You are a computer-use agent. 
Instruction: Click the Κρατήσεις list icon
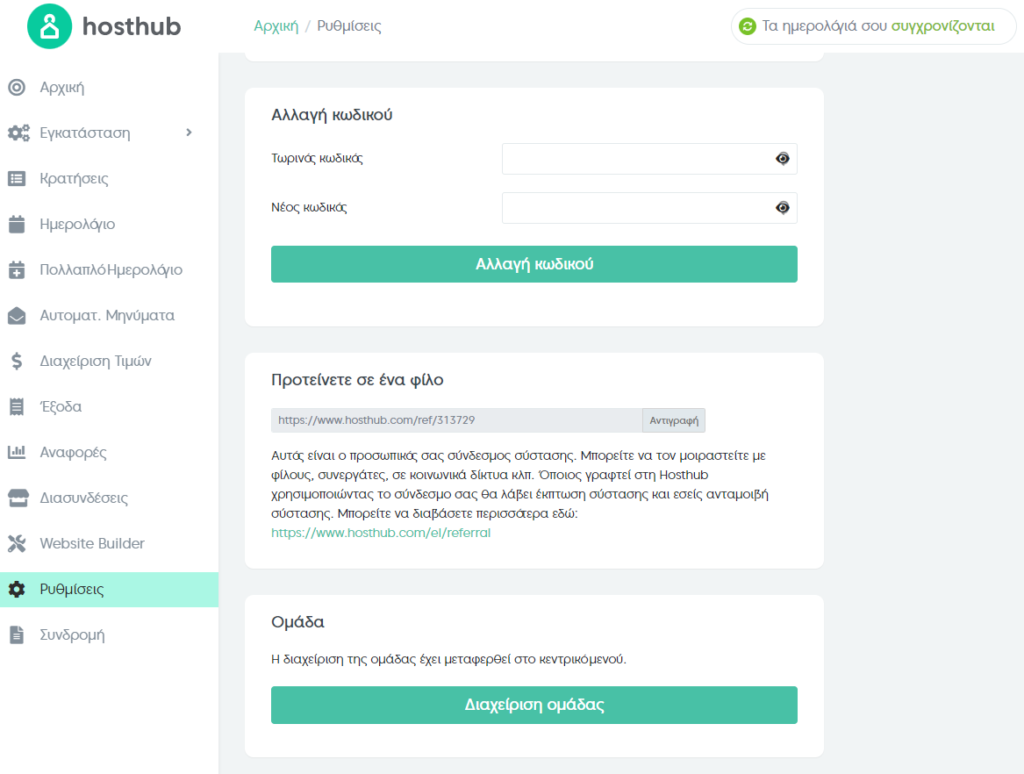coord(17,178)
